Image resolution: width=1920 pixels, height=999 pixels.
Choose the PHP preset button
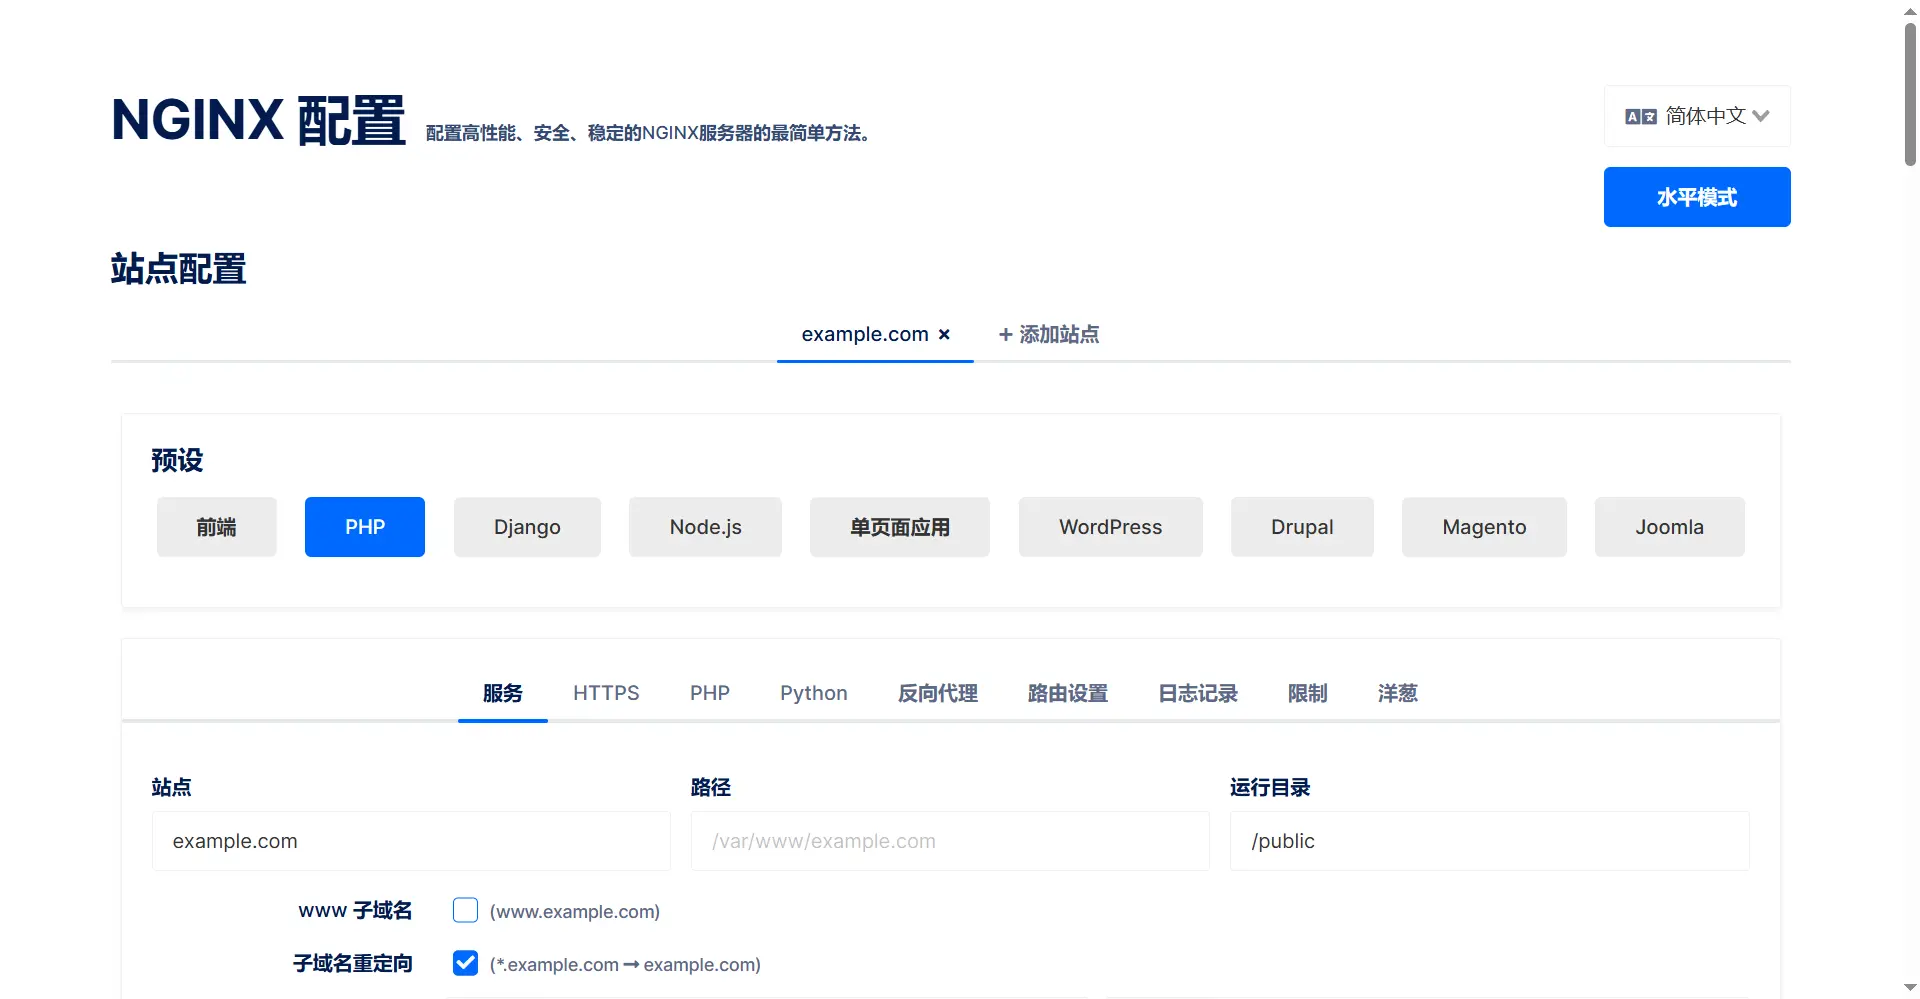point(365,527)
